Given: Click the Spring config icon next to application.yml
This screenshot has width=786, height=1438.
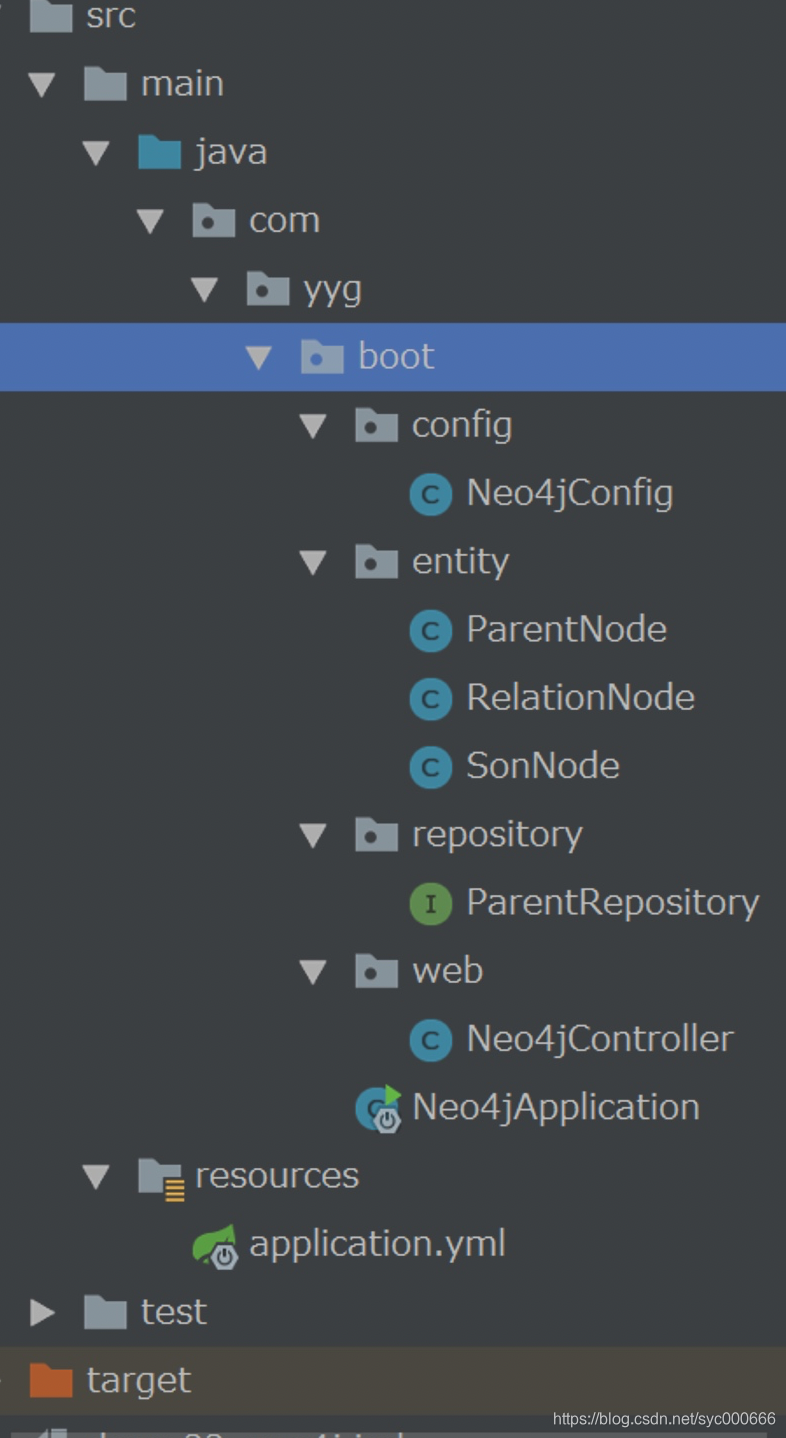Looking at the screenshot, I should (x=218, y=1244).
